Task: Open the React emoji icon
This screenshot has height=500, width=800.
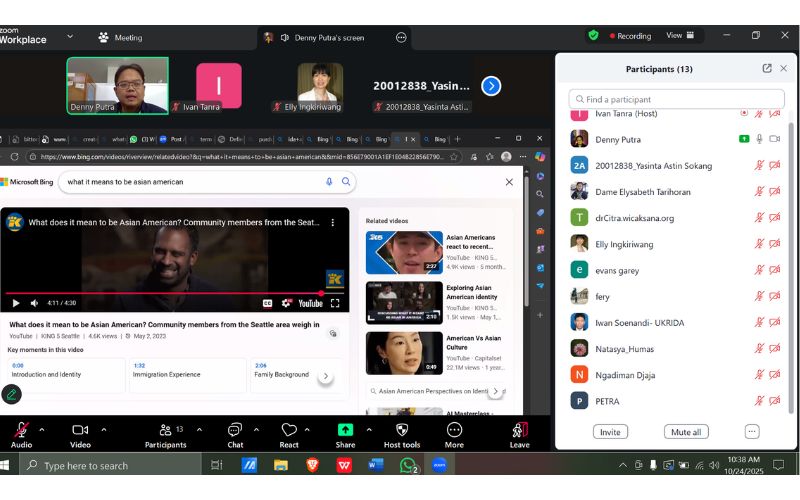Action: coord(289,430)
